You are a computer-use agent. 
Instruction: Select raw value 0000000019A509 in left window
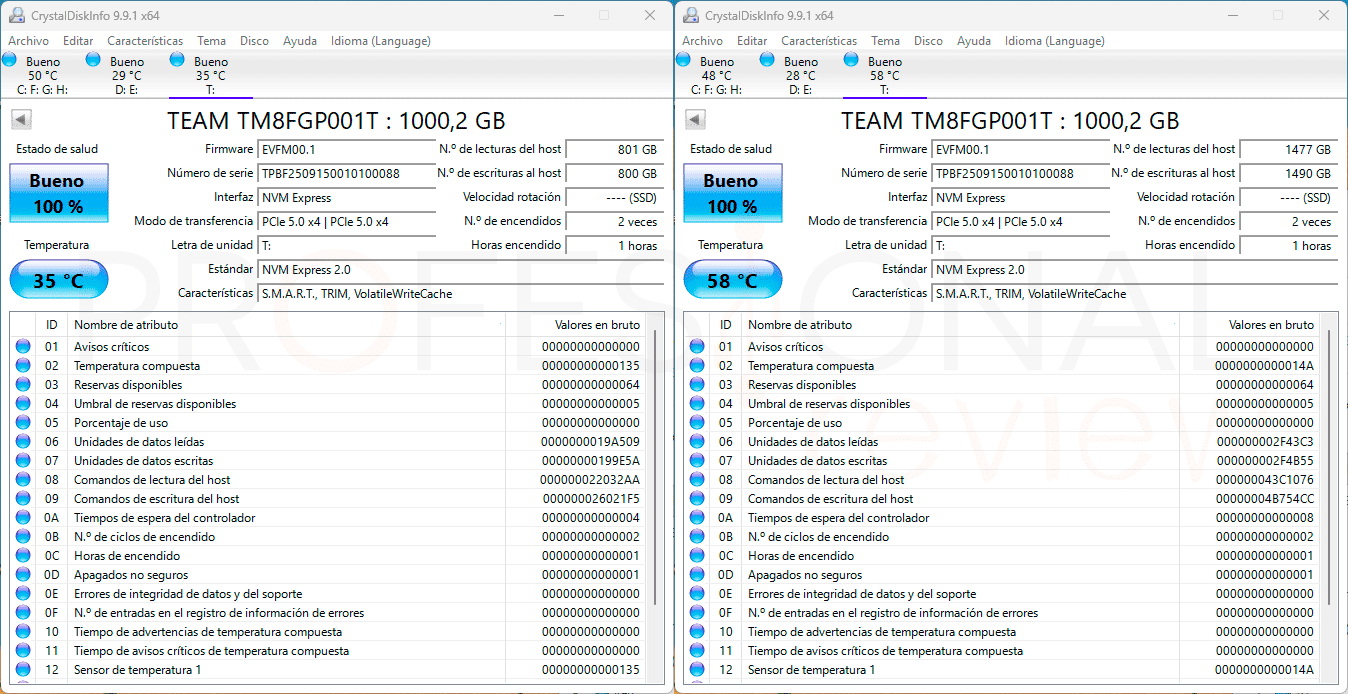tap(590, 442)
